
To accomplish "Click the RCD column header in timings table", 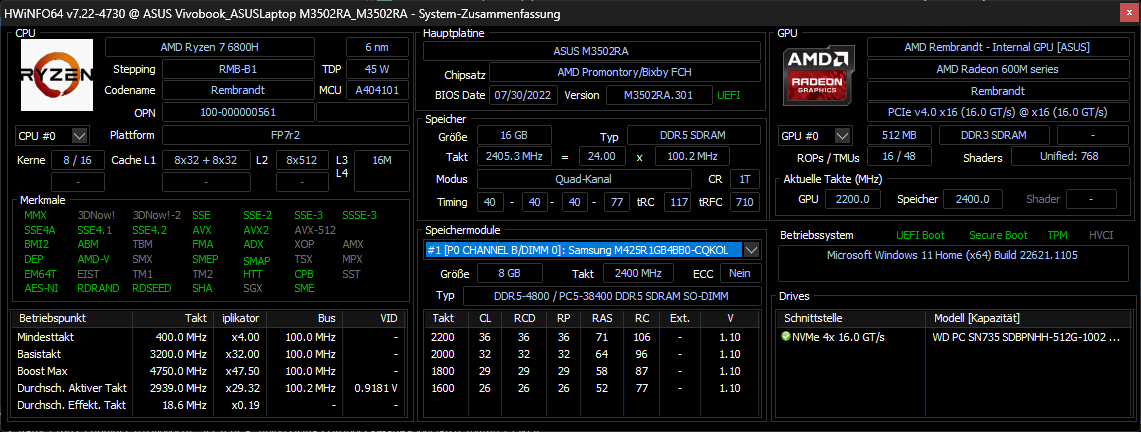I will [524, 319].
